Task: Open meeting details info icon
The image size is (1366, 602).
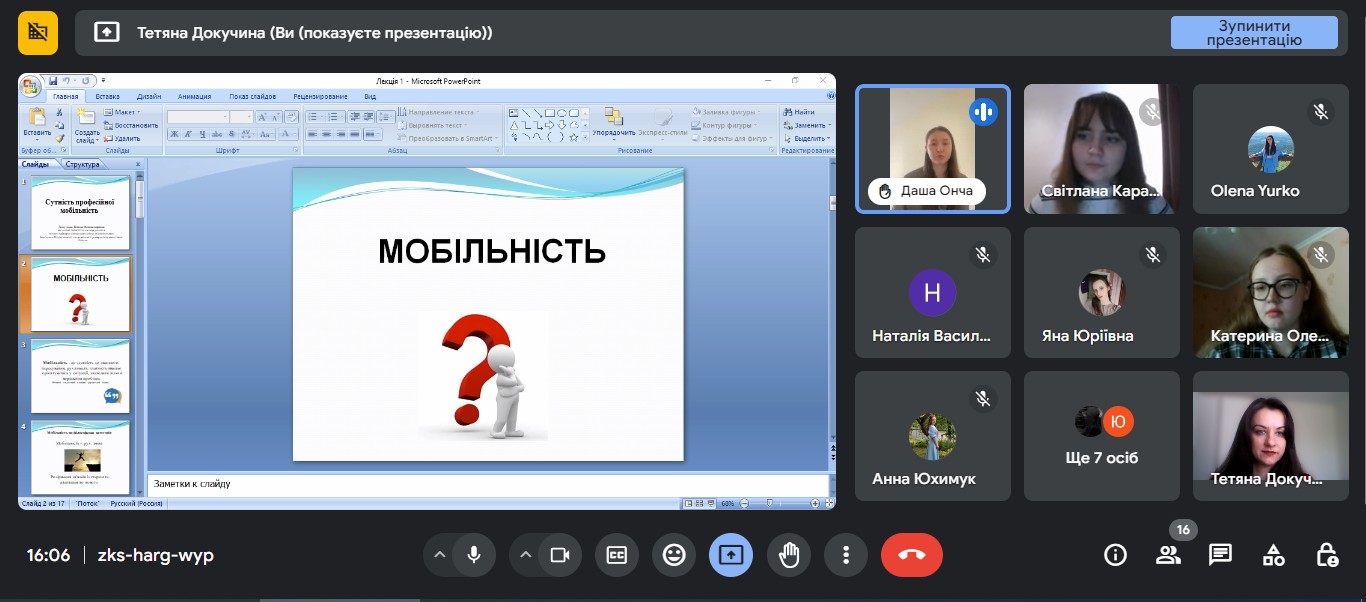Action: click(1115, 555)
